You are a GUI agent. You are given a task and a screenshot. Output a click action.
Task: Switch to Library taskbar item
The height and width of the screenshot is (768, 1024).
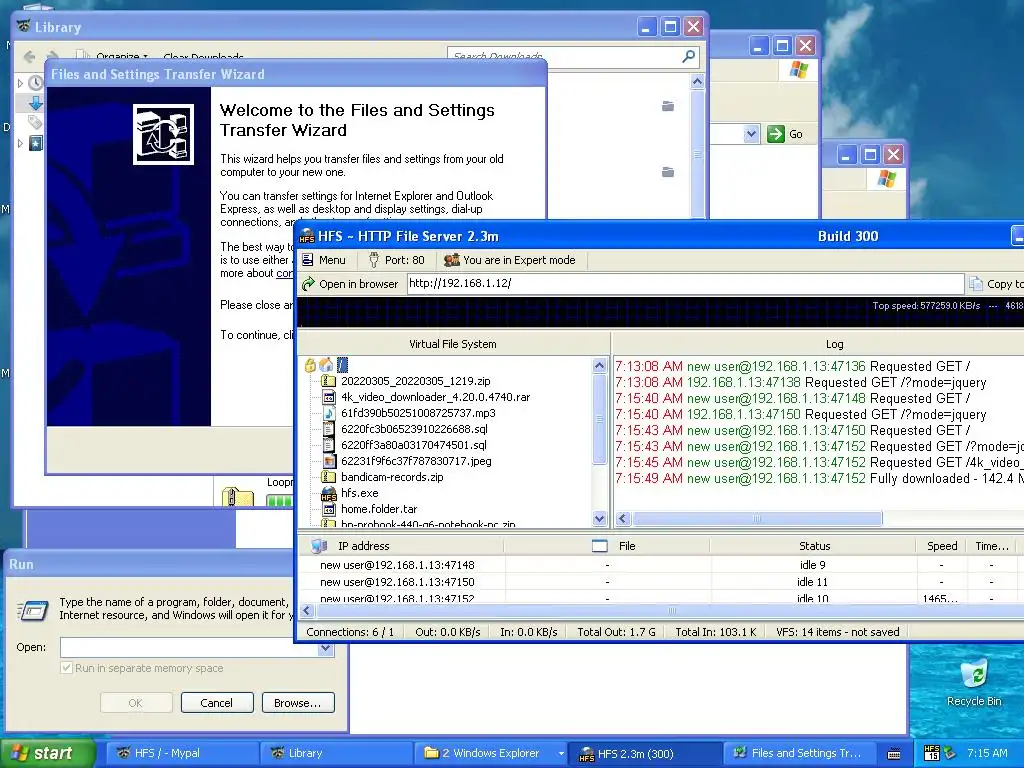point(336,753)
